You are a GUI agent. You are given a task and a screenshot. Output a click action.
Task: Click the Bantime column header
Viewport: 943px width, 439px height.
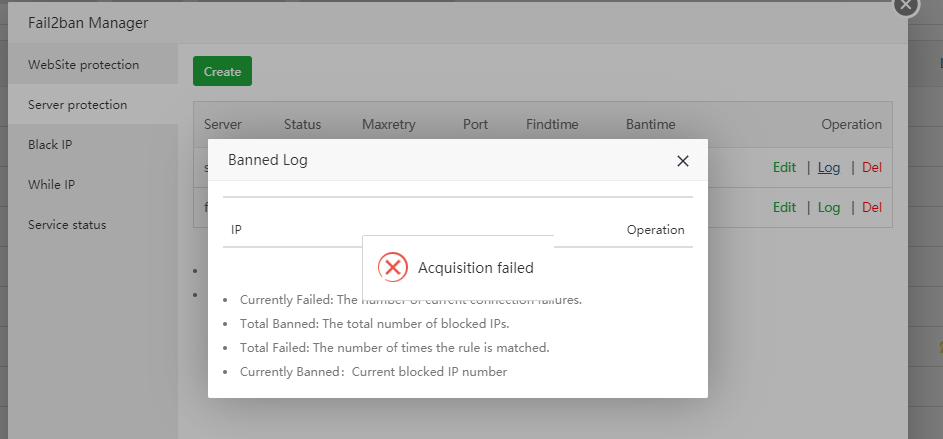click(650, 125)
